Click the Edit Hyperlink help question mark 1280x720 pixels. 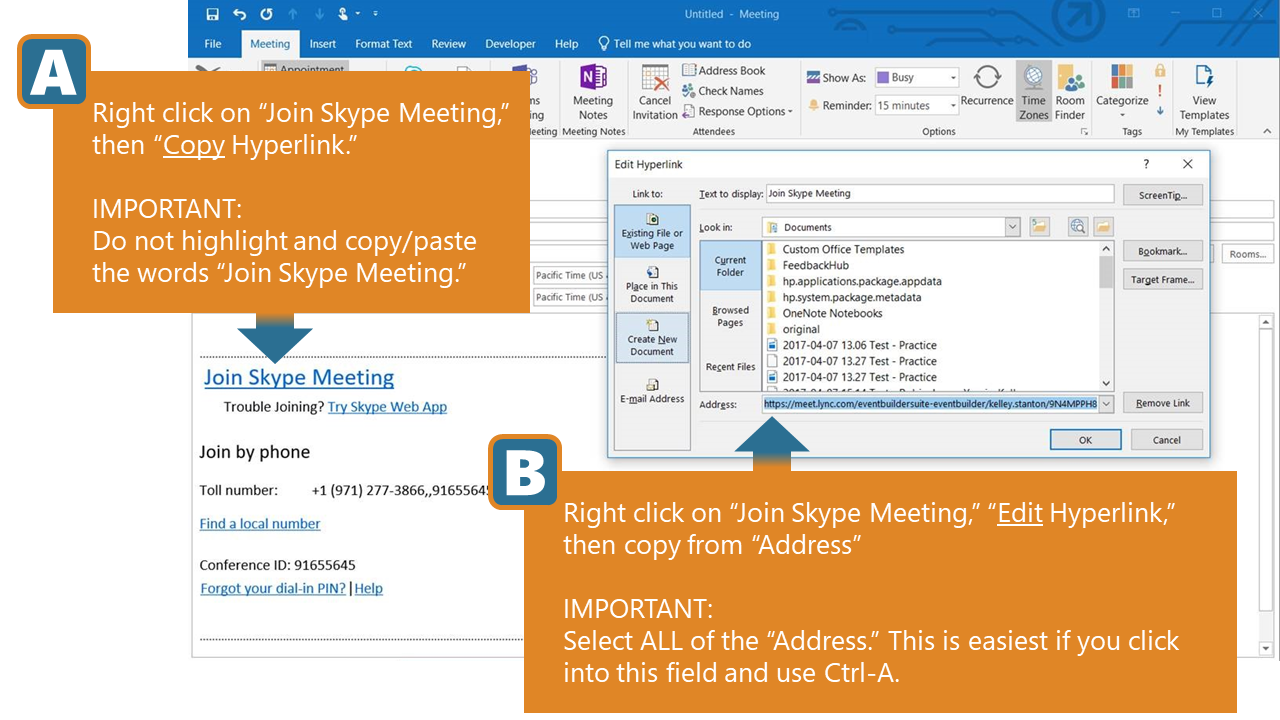click(x=1146, y=164)
